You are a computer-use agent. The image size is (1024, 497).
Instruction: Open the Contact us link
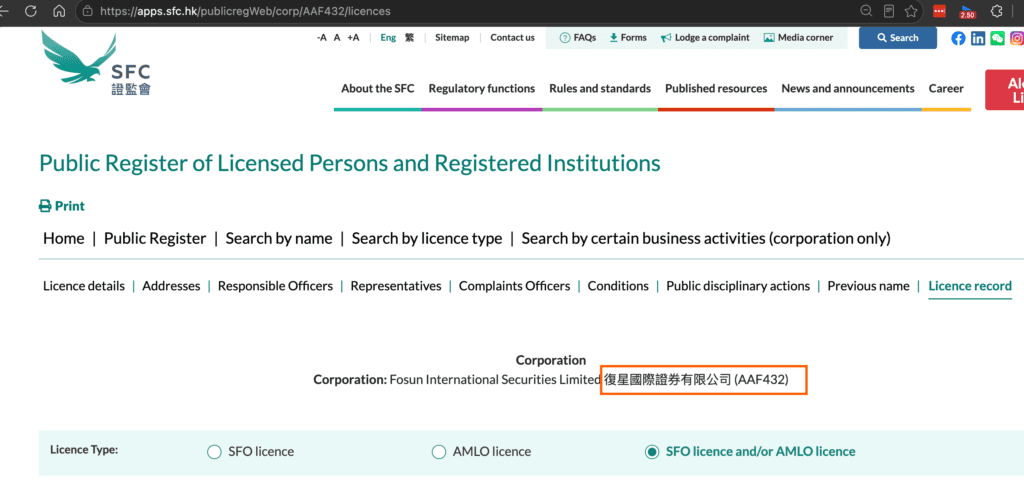(513, 38)
